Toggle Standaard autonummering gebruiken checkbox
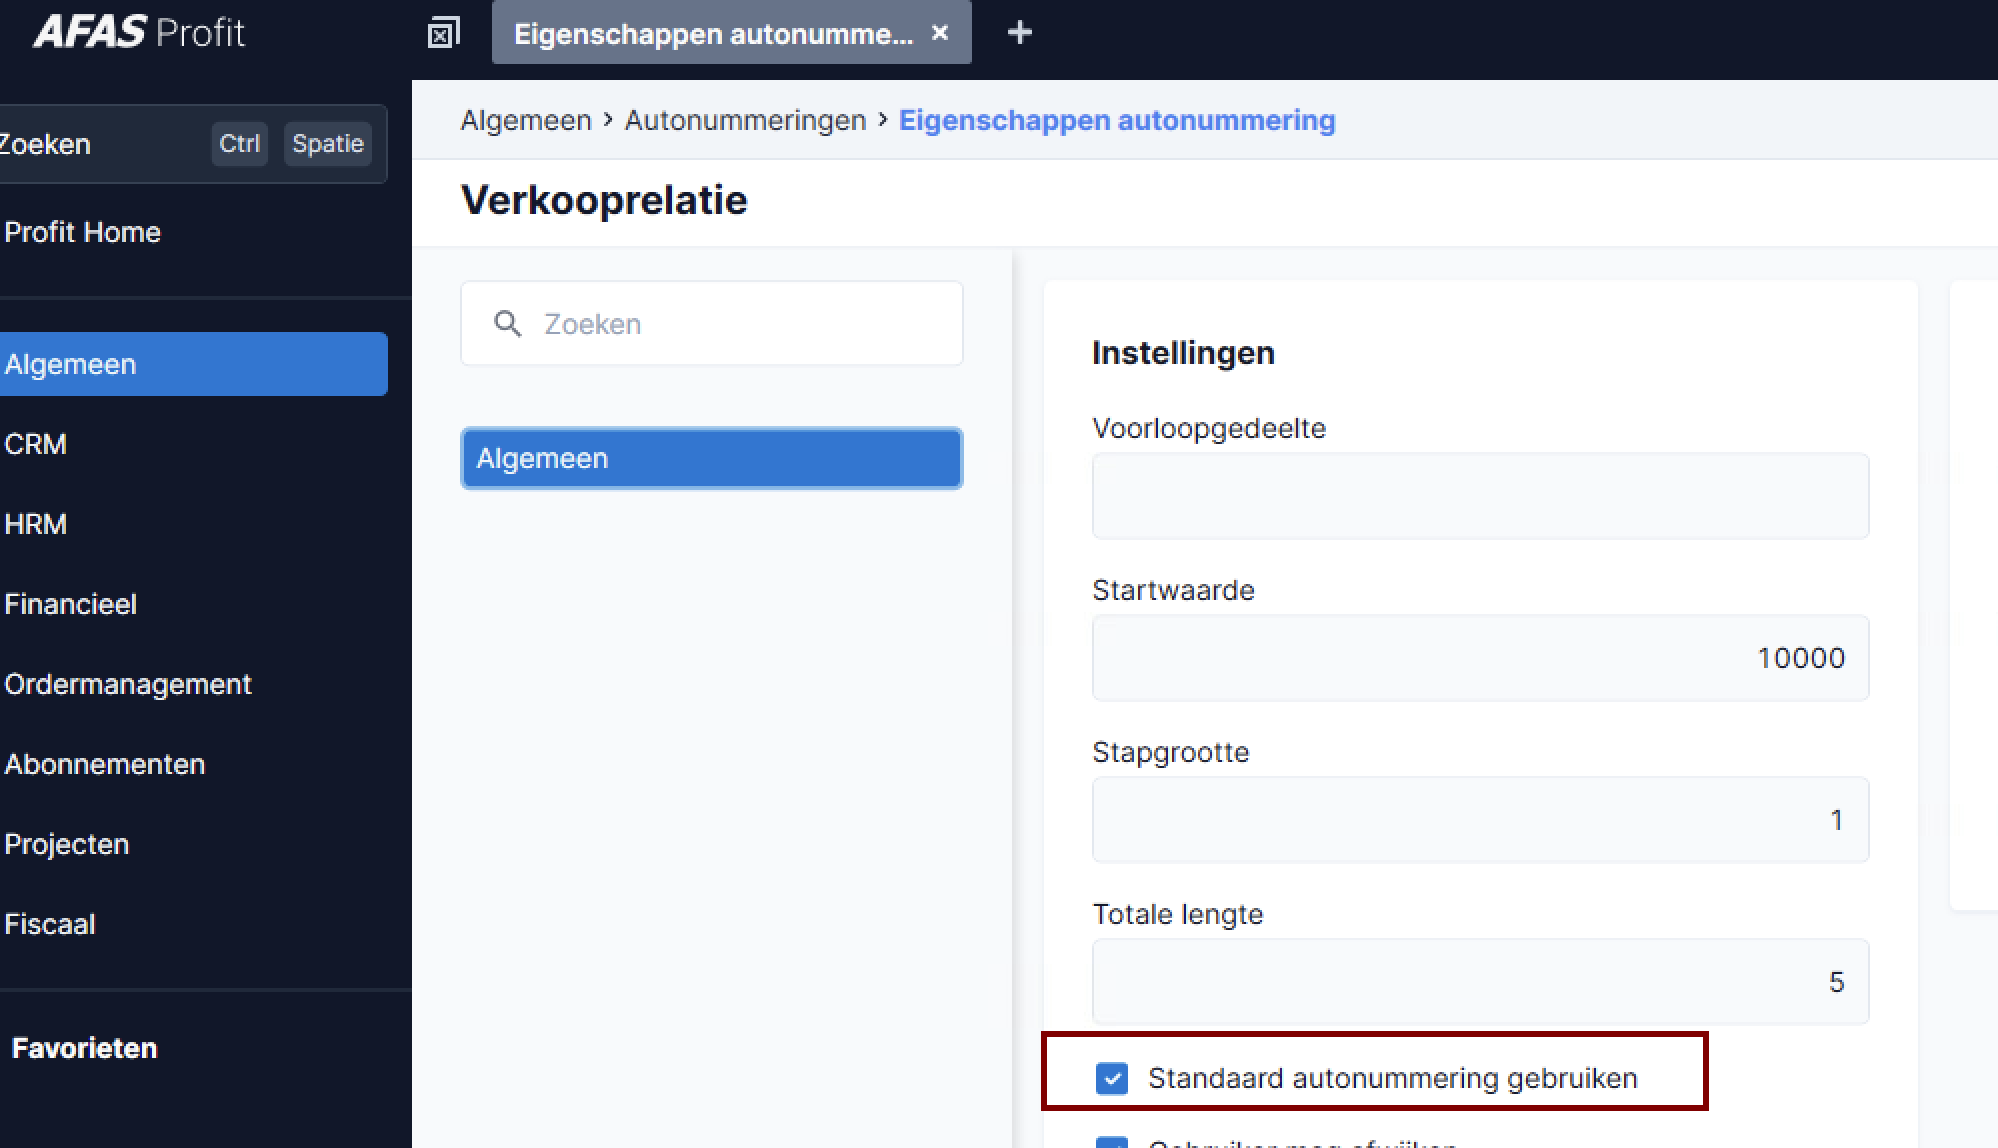This screenshot has height=1148, width=1998. (x=1111, y=1078)
